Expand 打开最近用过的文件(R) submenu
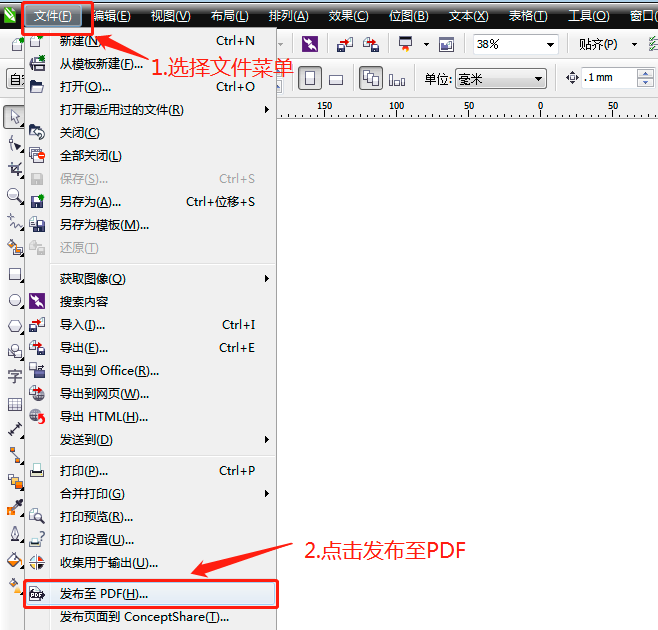The height and width of the screenshot is (630, 658). [x=151, y=110]
